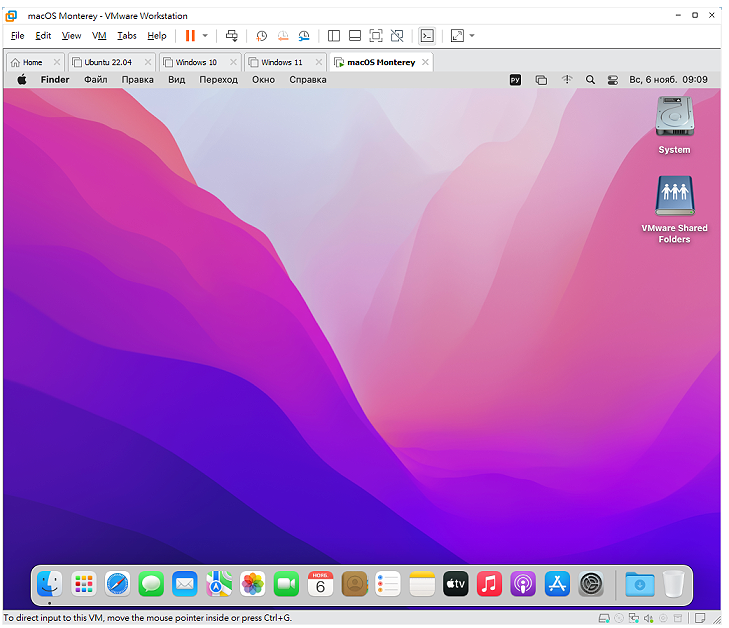Close the Windows 10 tab
Viewport: 729px width, 628px height.
233,62
